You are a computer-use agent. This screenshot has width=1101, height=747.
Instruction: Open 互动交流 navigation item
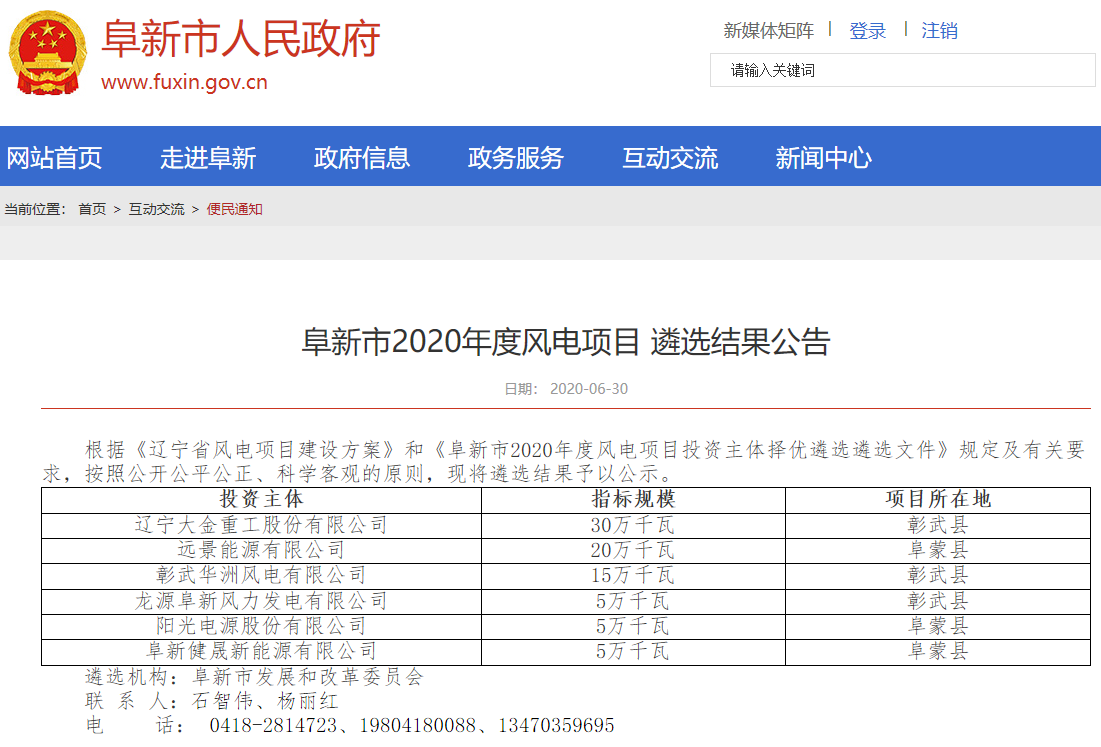click(670, 157)
